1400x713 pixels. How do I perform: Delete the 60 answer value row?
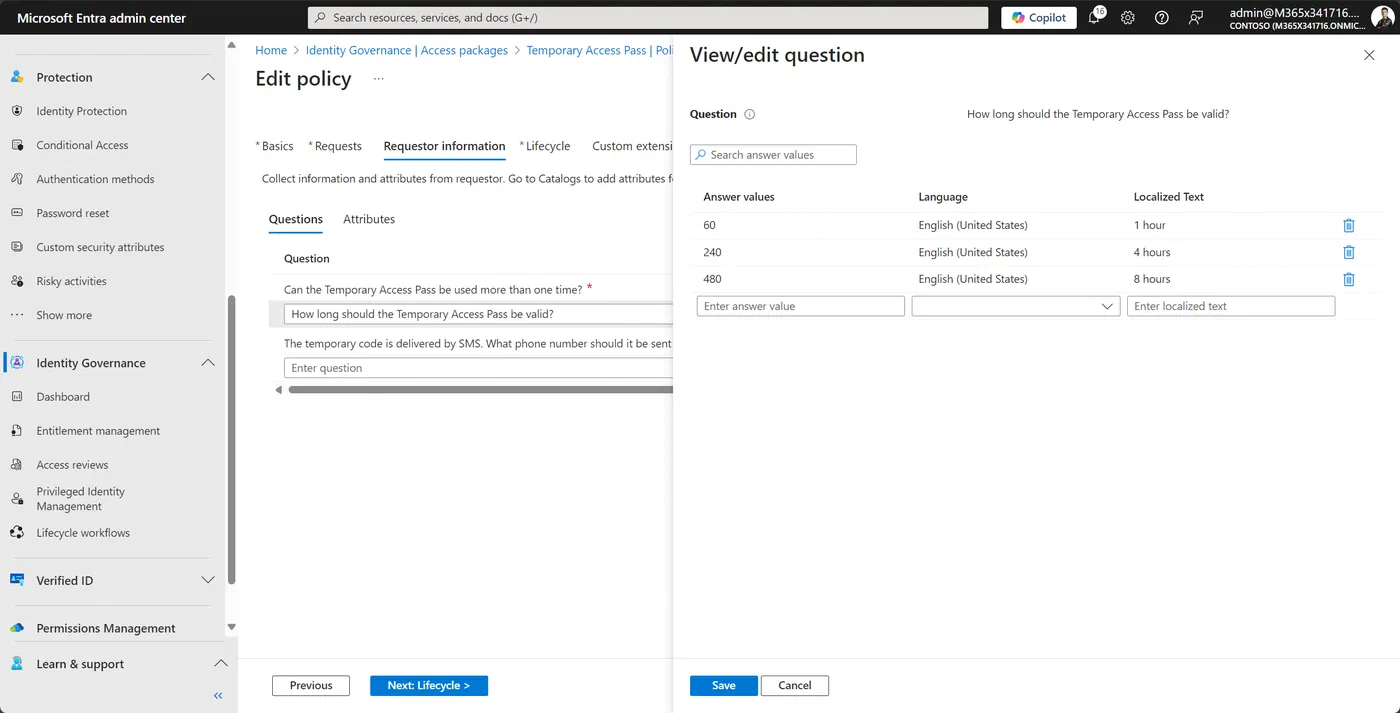click(1348, 226)
